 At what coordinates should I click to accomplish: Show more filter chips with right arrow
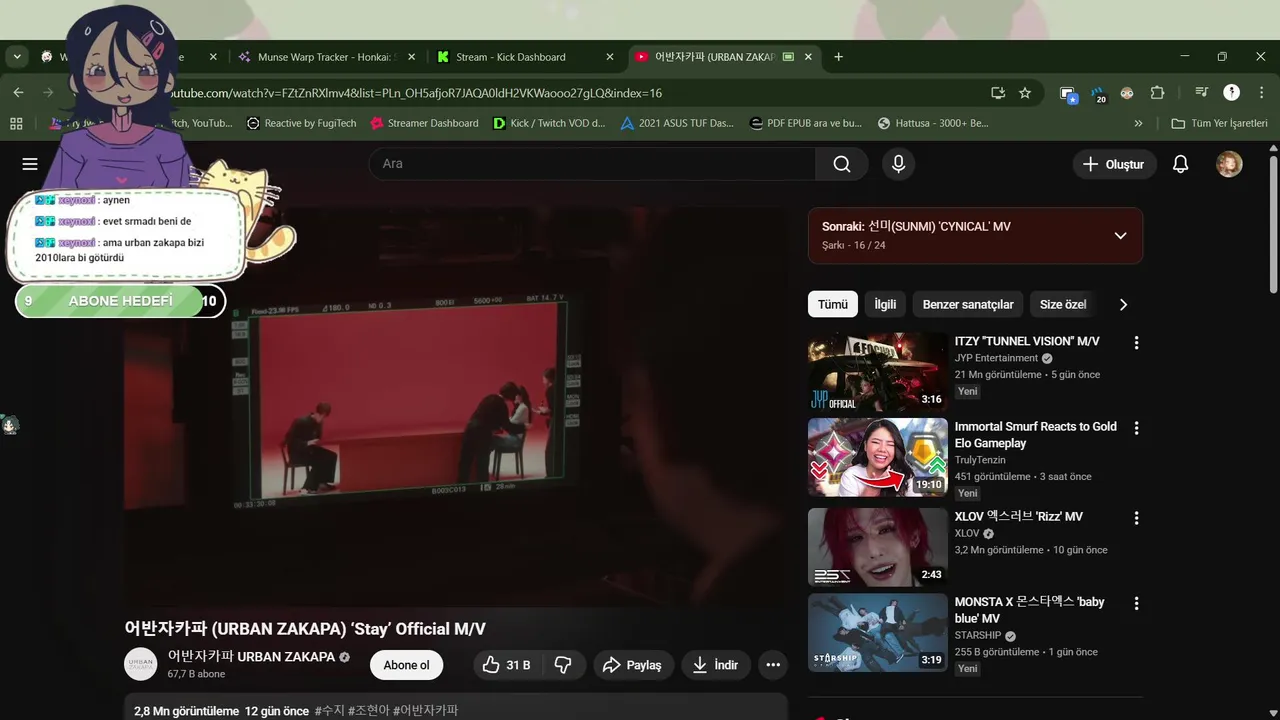[x=1123, y=304]
